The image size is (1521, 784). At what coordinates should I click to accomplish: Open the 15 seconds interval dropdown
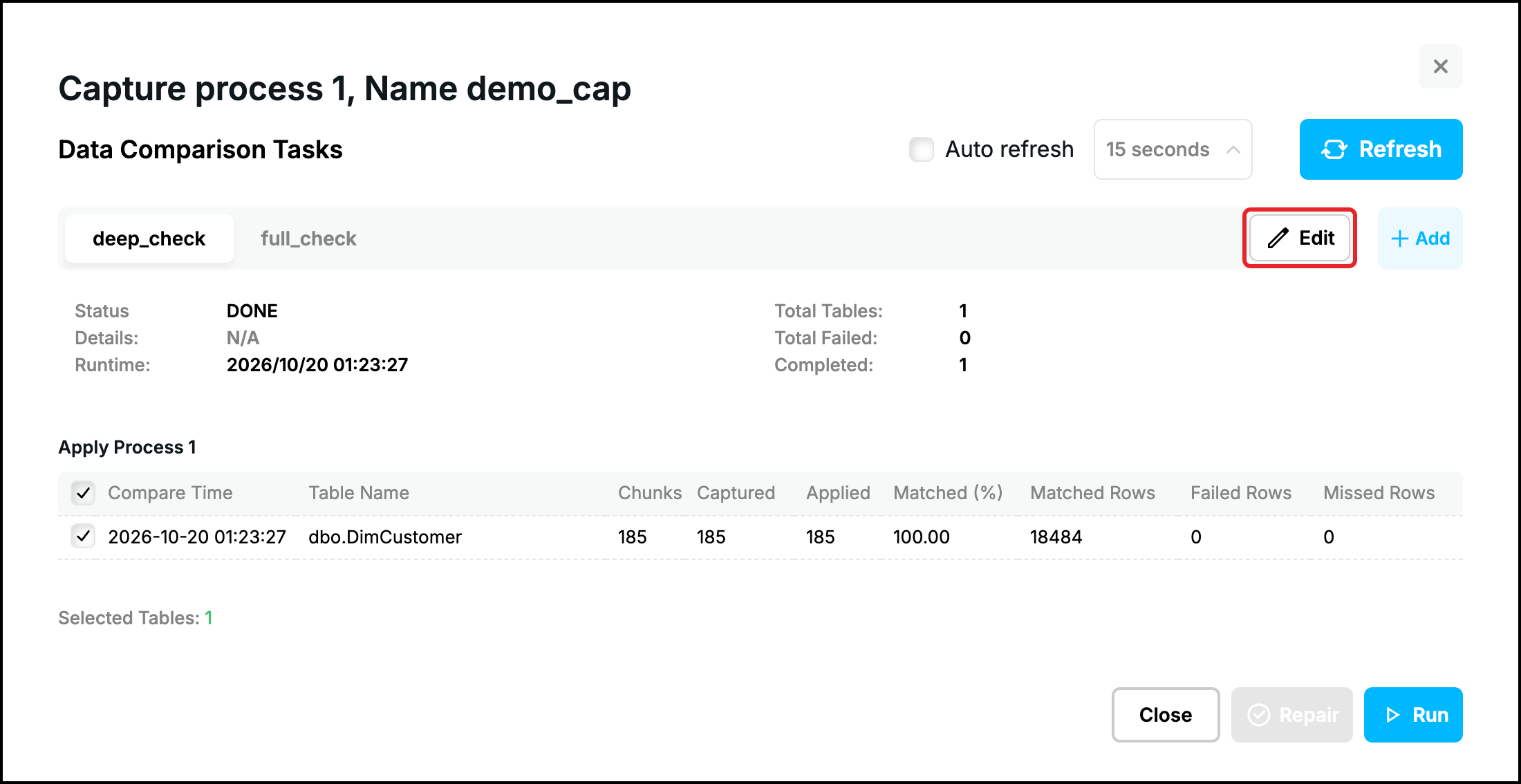1173,150
